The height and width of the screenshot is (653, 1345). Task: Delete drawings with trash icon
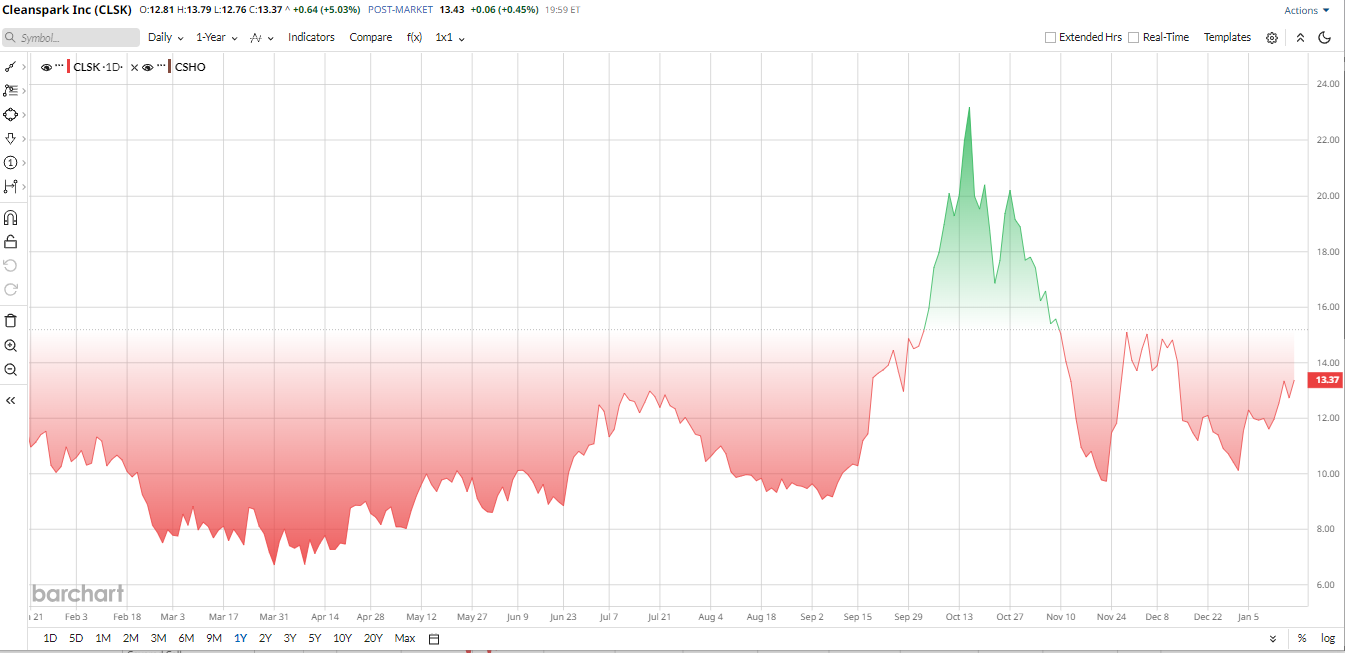(x=11, y=321)
